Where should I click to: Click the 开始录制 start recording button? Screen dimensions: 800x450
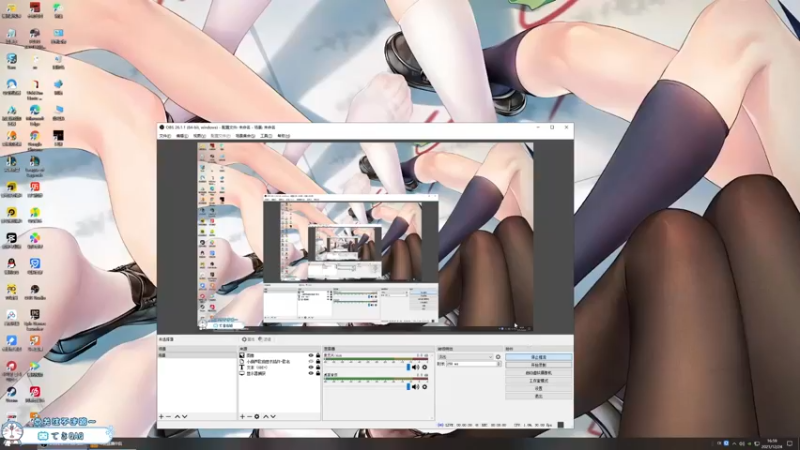pyautogui.click(x=538, y=365)
